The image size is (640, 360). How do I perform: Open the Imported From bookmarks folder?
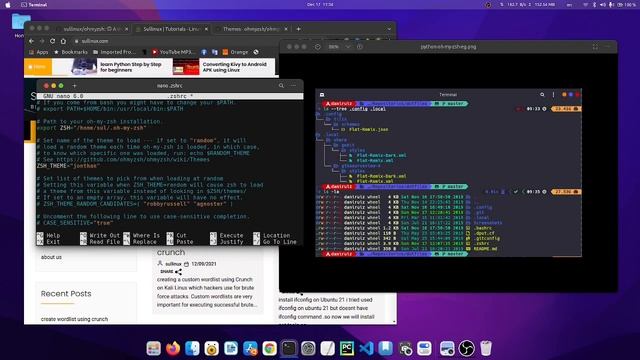point(114,52)
